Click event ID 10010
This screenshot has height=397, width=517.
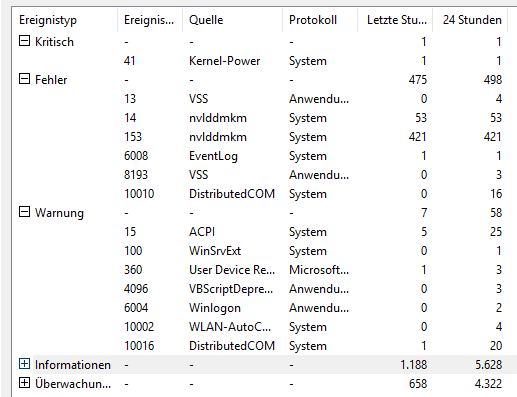[x=139, y=194]
